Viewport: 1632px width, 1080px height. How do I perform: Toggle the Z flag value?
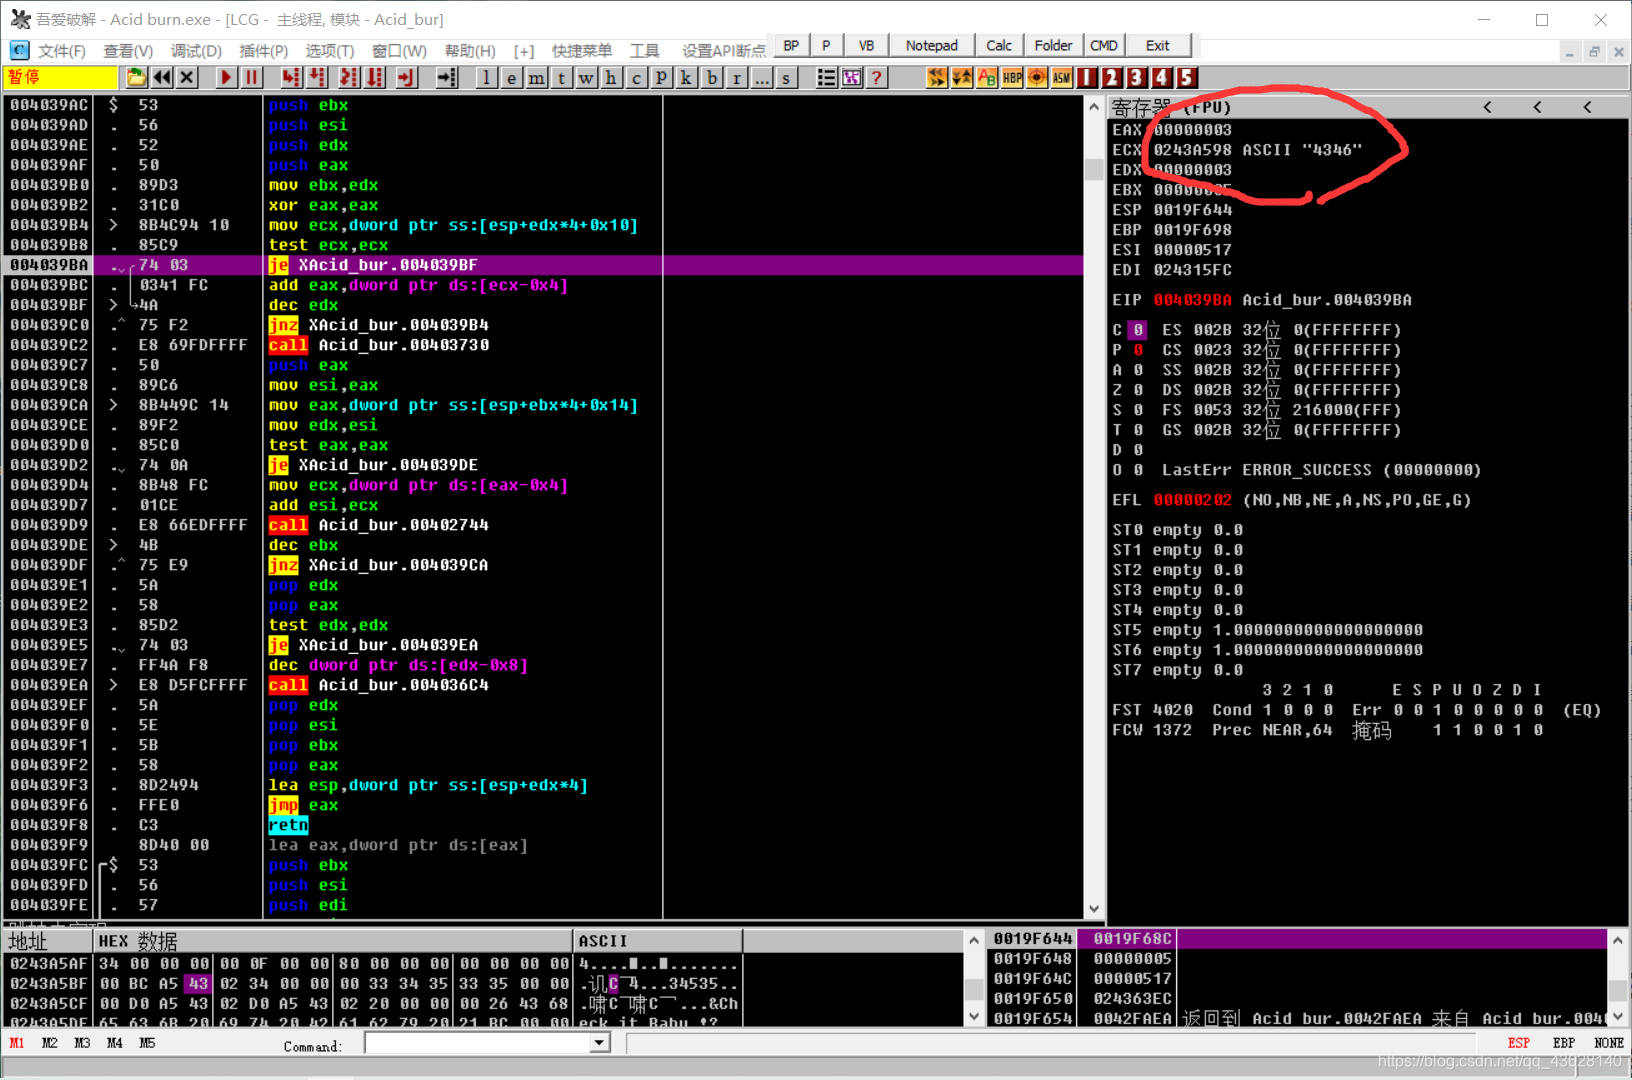click(x=1138, y=390)
